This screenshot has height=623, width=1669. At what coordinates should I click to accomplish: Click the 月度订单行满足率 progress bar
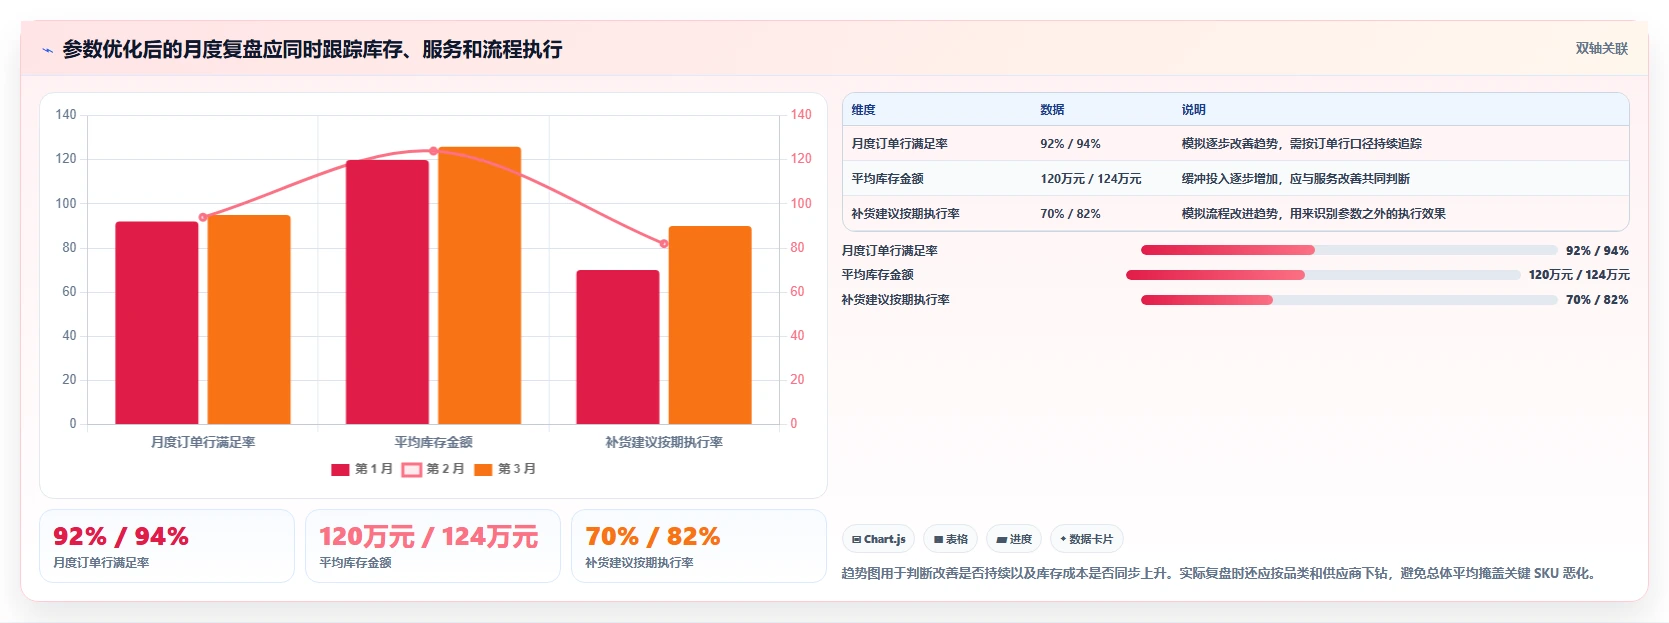click(1349, 250)
